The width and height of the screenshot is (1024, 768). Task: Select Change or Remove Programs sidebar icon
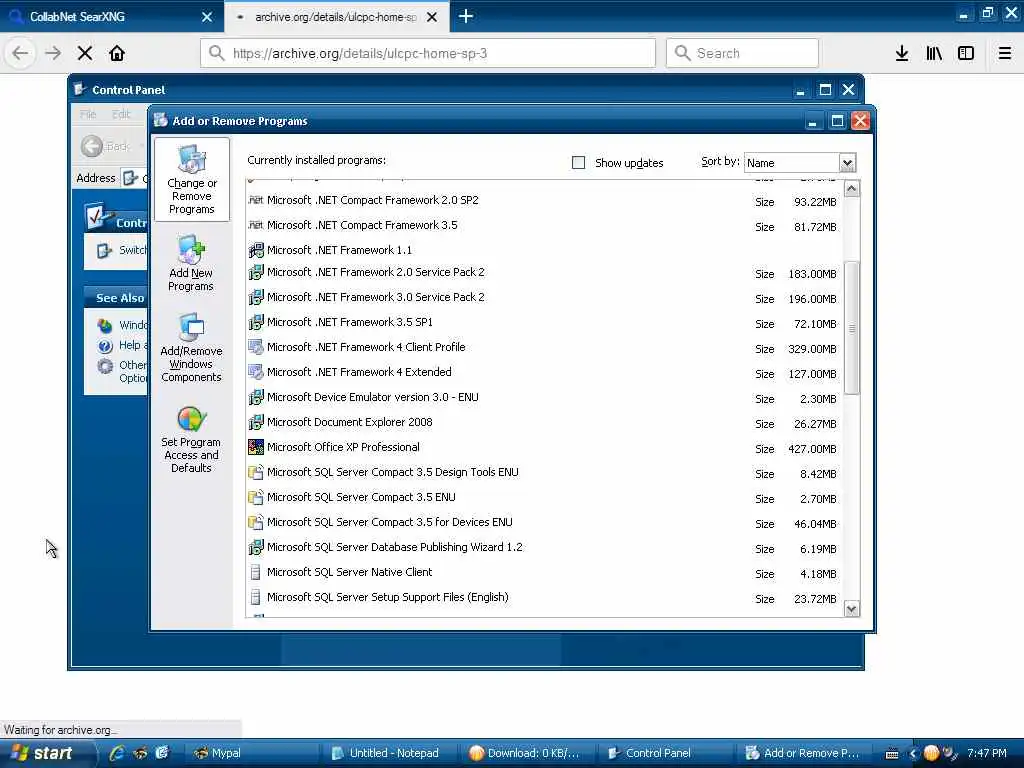click(192, 178)
